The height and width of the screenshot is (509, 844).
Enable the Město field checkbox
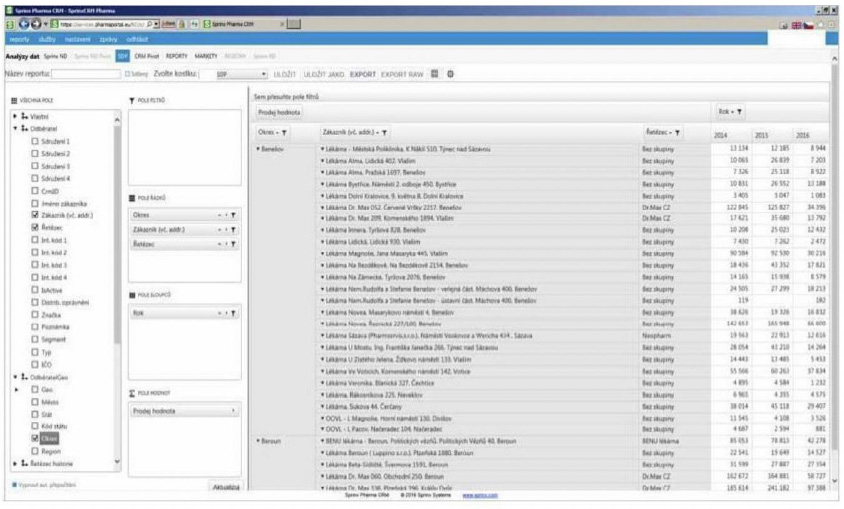pyautogui.click(x=36, y=401)
